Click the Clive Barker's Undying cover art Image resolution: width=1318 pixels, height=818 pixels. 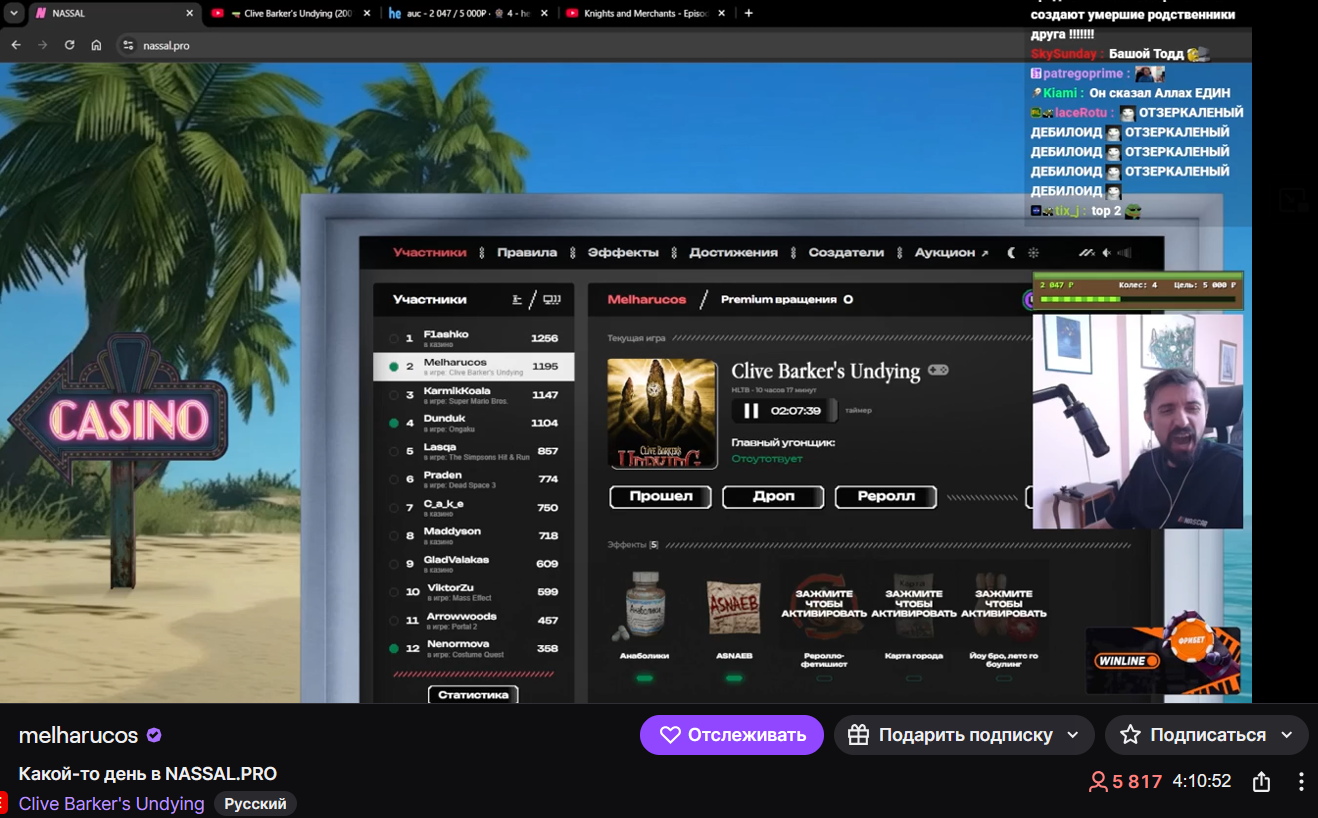(662, 414)
